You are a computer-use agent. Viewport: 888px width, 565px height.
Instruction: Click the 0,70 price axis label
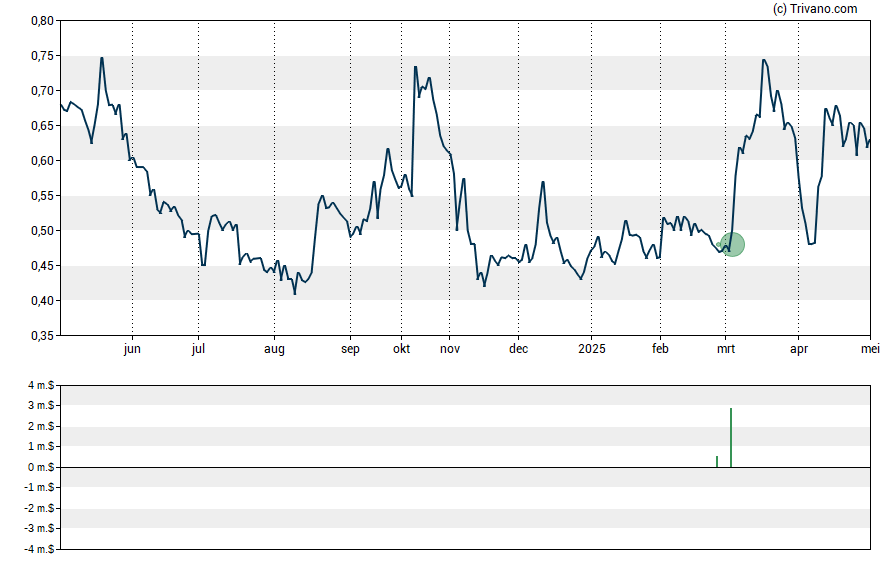(42, 91)
